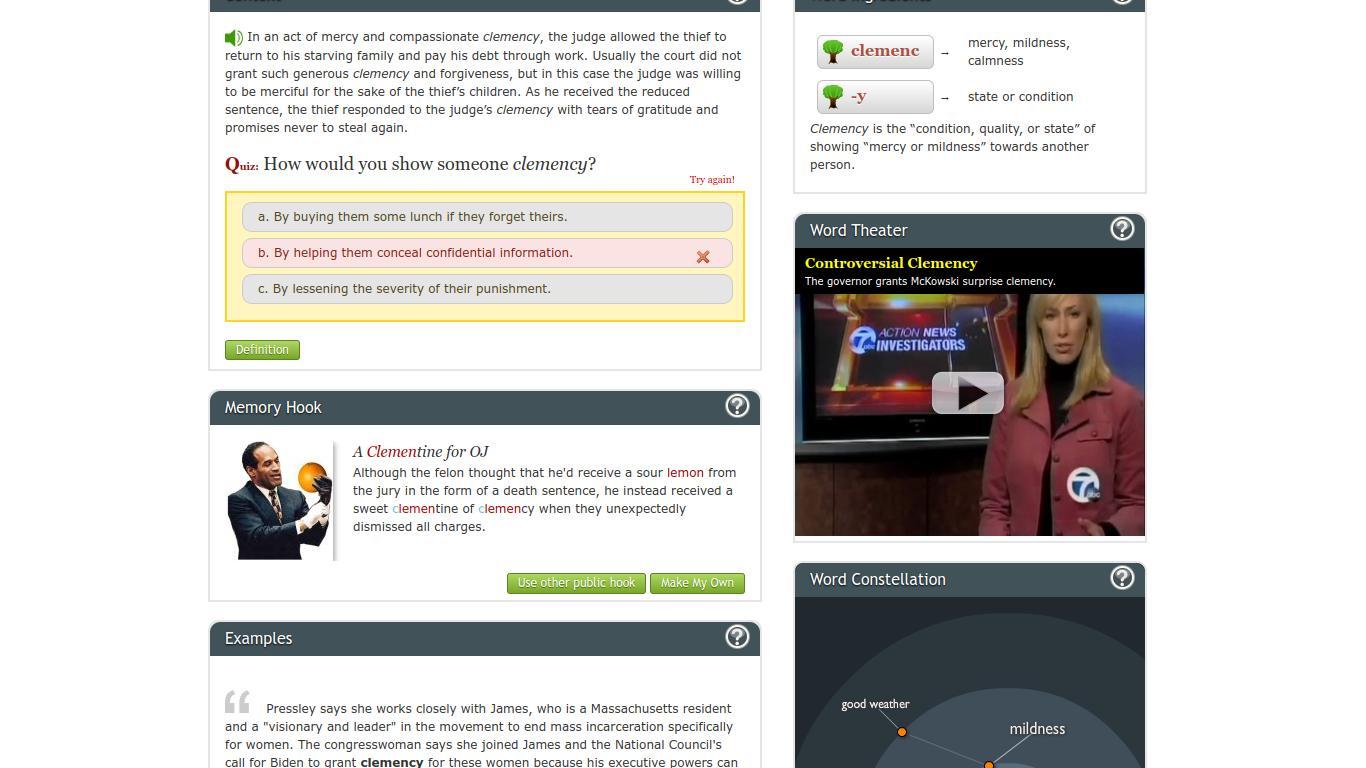Click the bold clemency word in Examples
1366x768 pixels.
pos(392,763)
